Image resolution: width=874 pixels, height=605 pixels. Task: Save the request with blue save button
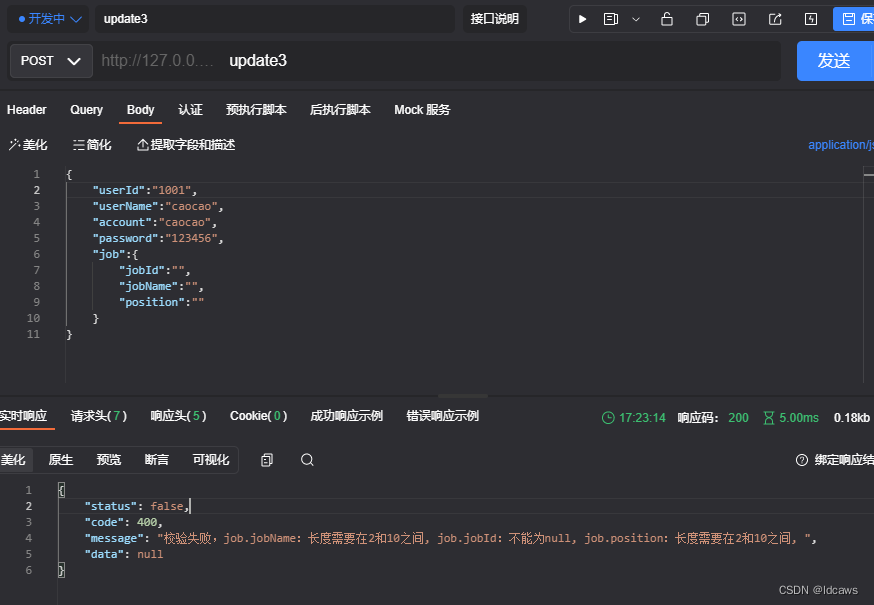pos(853,19)
